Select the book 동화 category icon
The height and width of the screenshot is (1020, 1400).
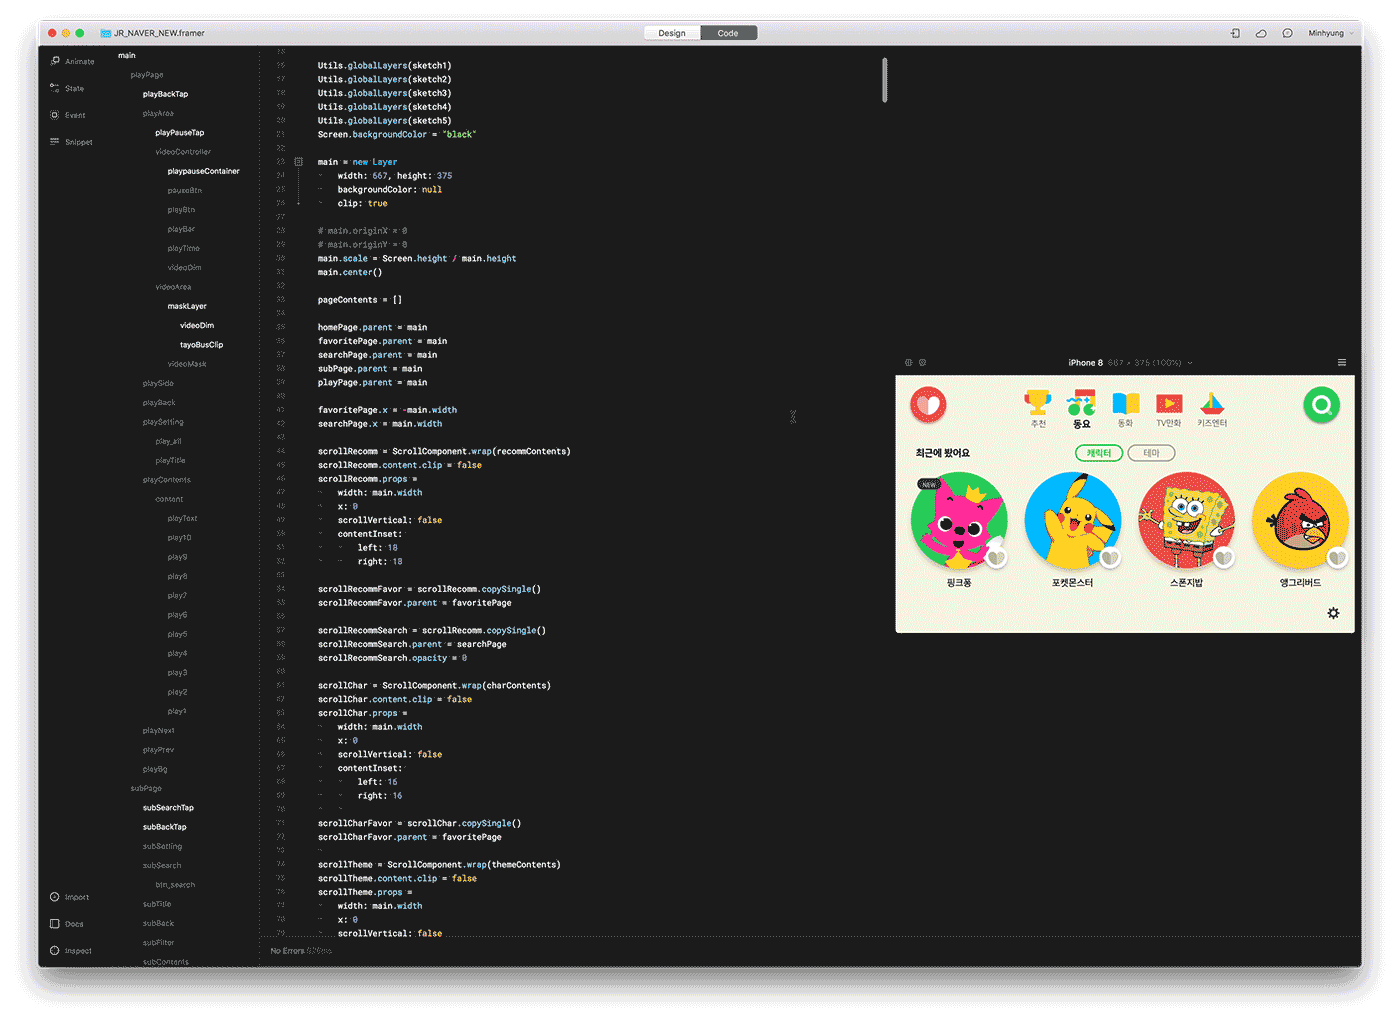(1125, 408)
